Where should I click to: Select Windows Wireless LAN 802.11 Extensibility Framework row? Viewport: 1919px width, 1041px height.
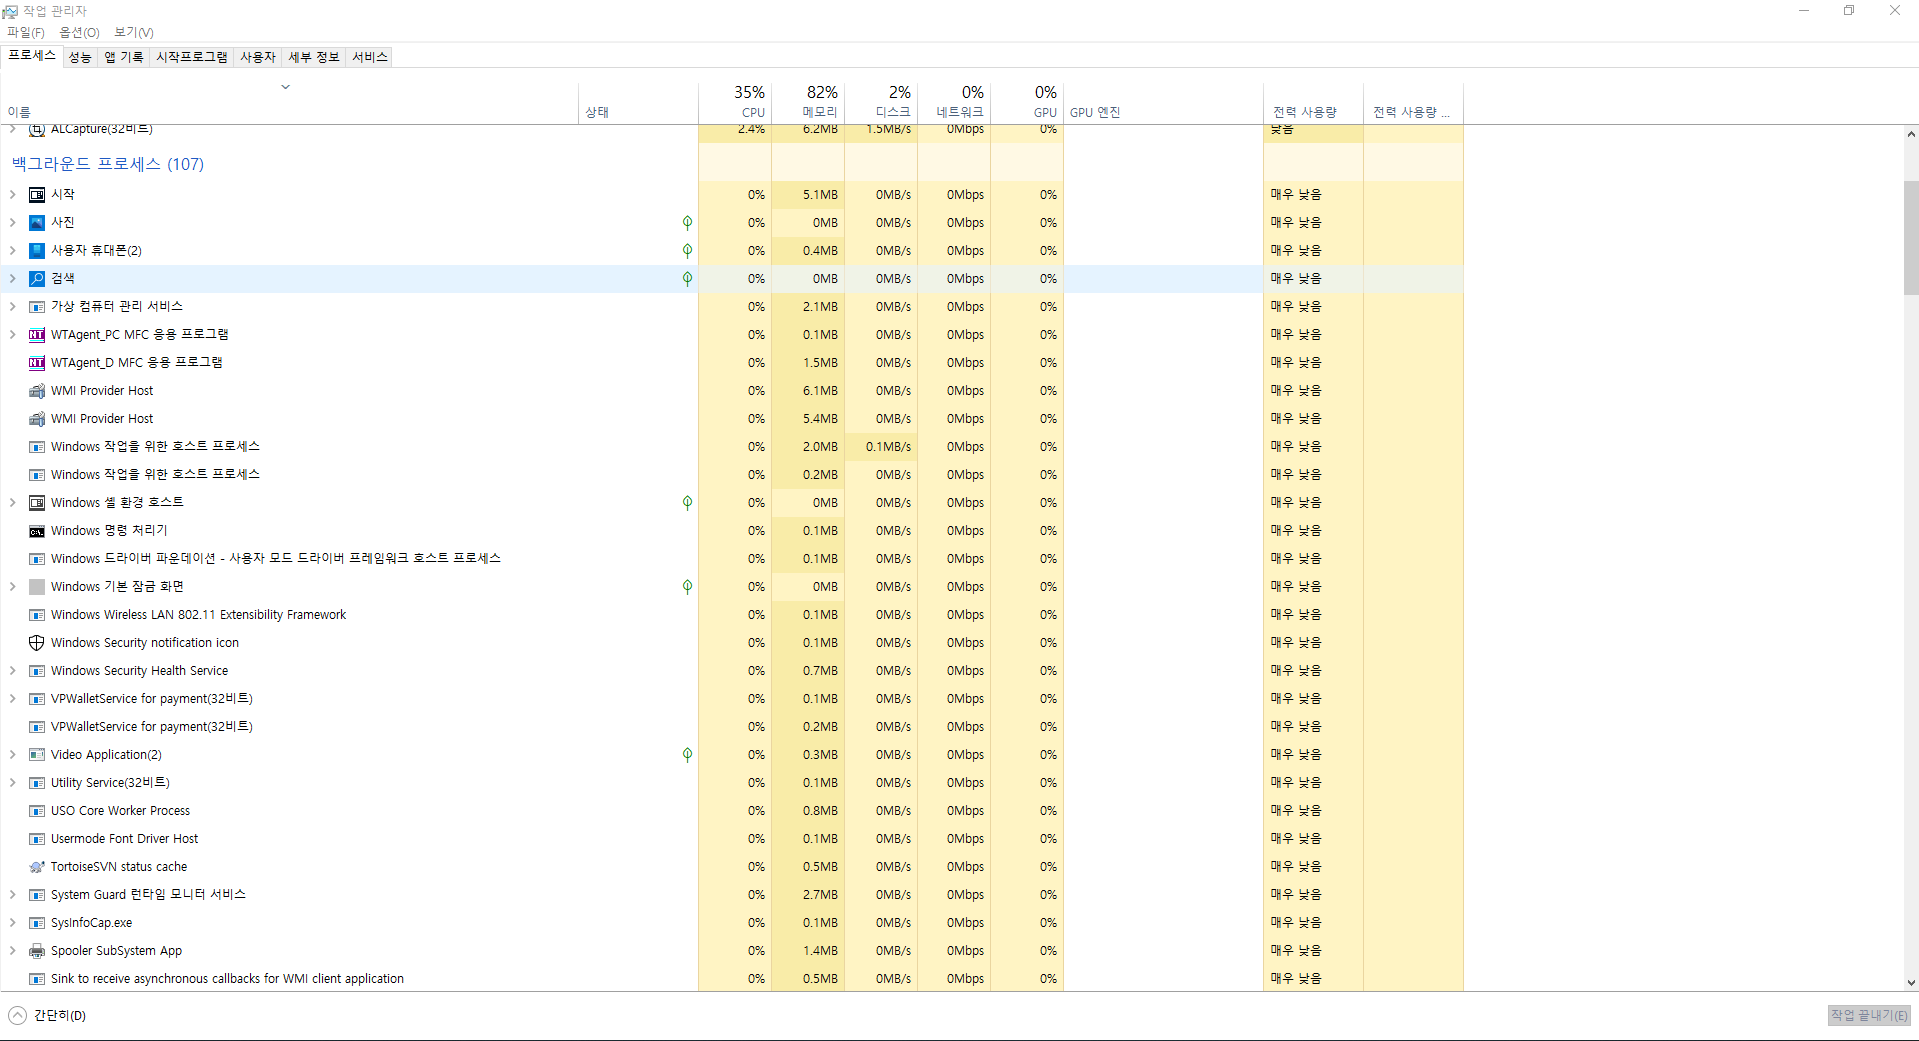(731, 615)
